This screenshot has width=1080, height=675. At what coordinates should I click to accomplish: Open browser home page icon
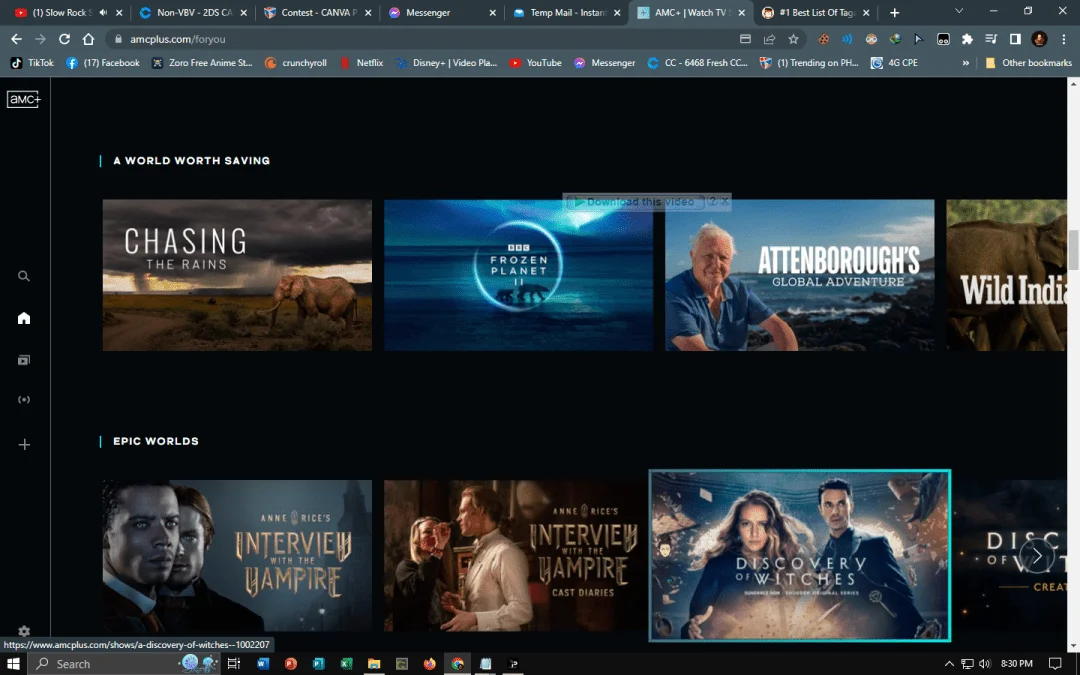click(88, 39)
